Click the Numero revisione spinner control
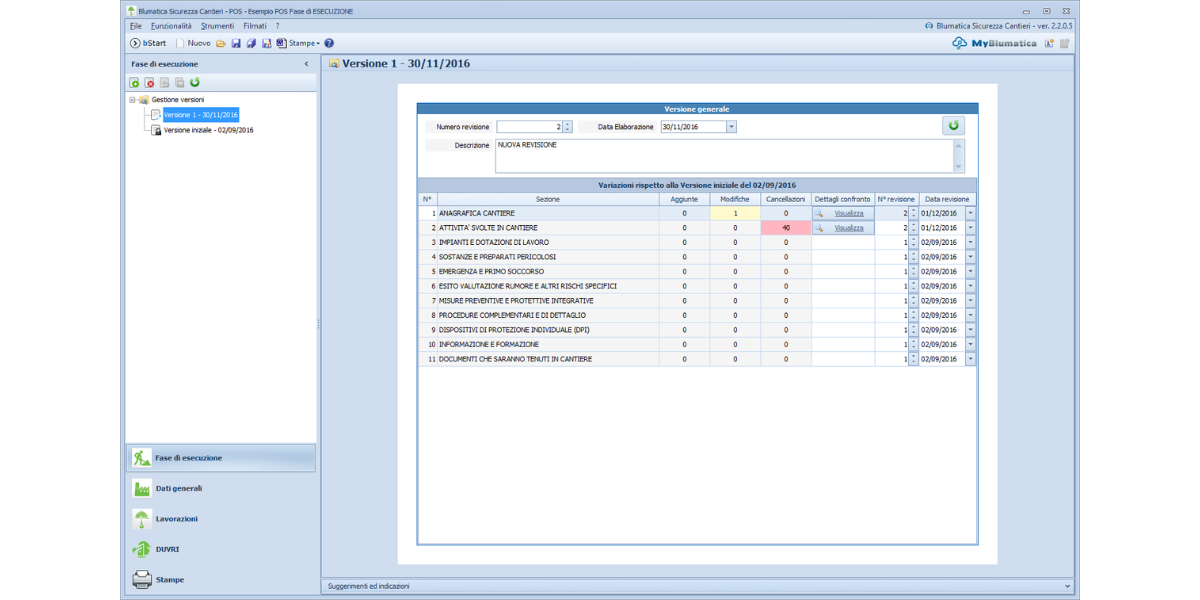This screenshot has width=1200, height=600. point(567,127)
